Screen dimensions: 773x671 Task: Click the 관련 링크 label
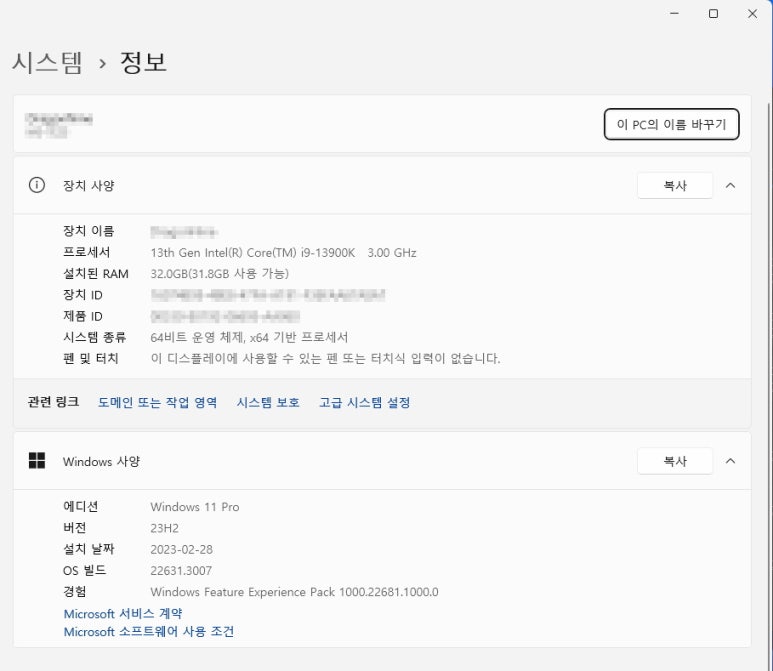pos(53,402)
